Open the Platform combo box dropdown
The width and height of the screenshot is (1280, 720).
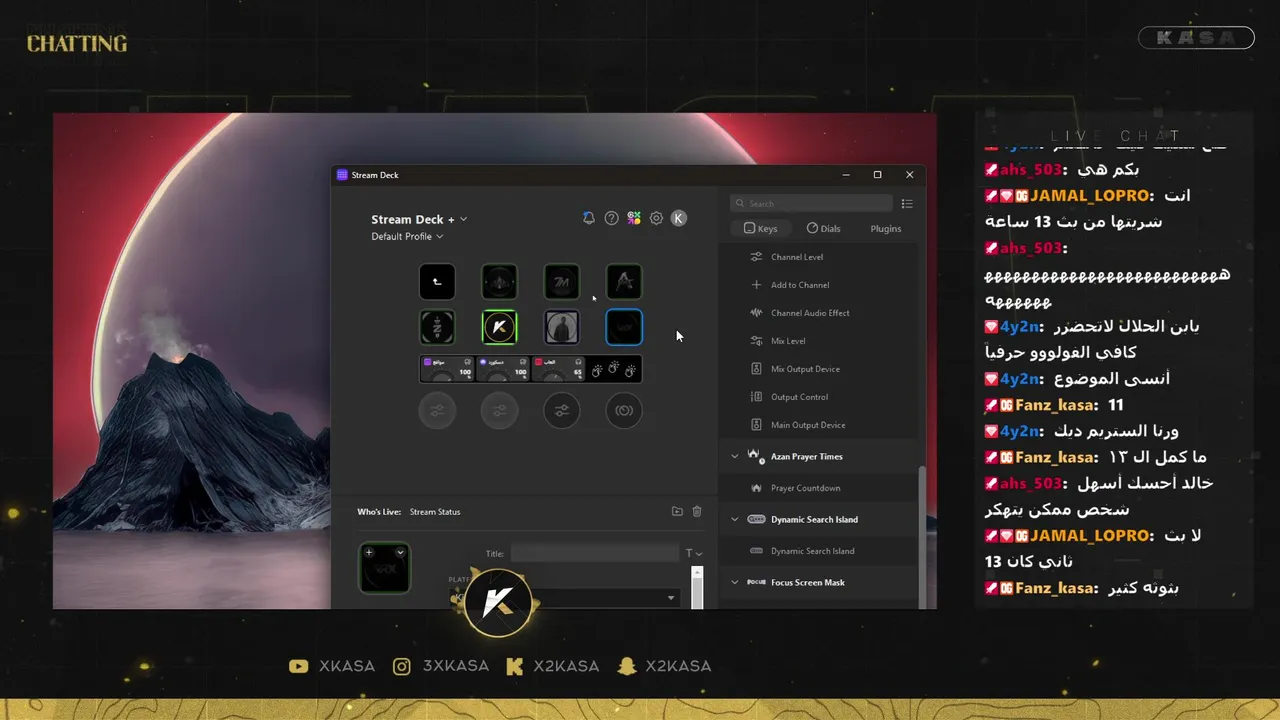671,598
